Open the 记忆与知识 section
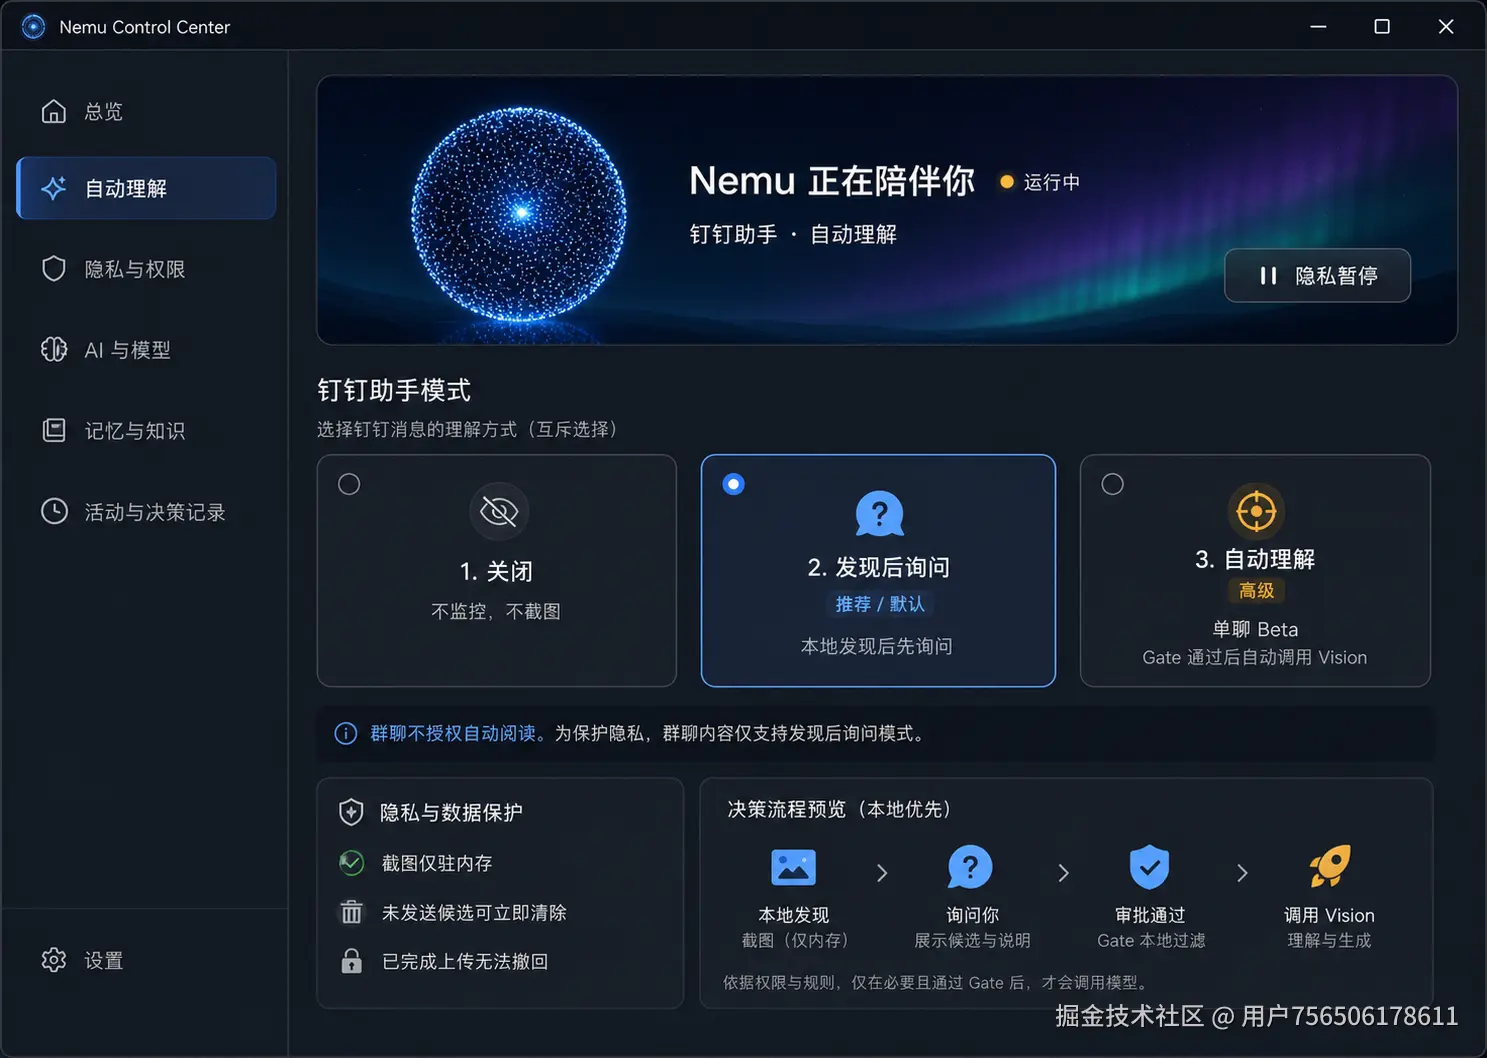The image size is (1487, 1058). [146, 431]
